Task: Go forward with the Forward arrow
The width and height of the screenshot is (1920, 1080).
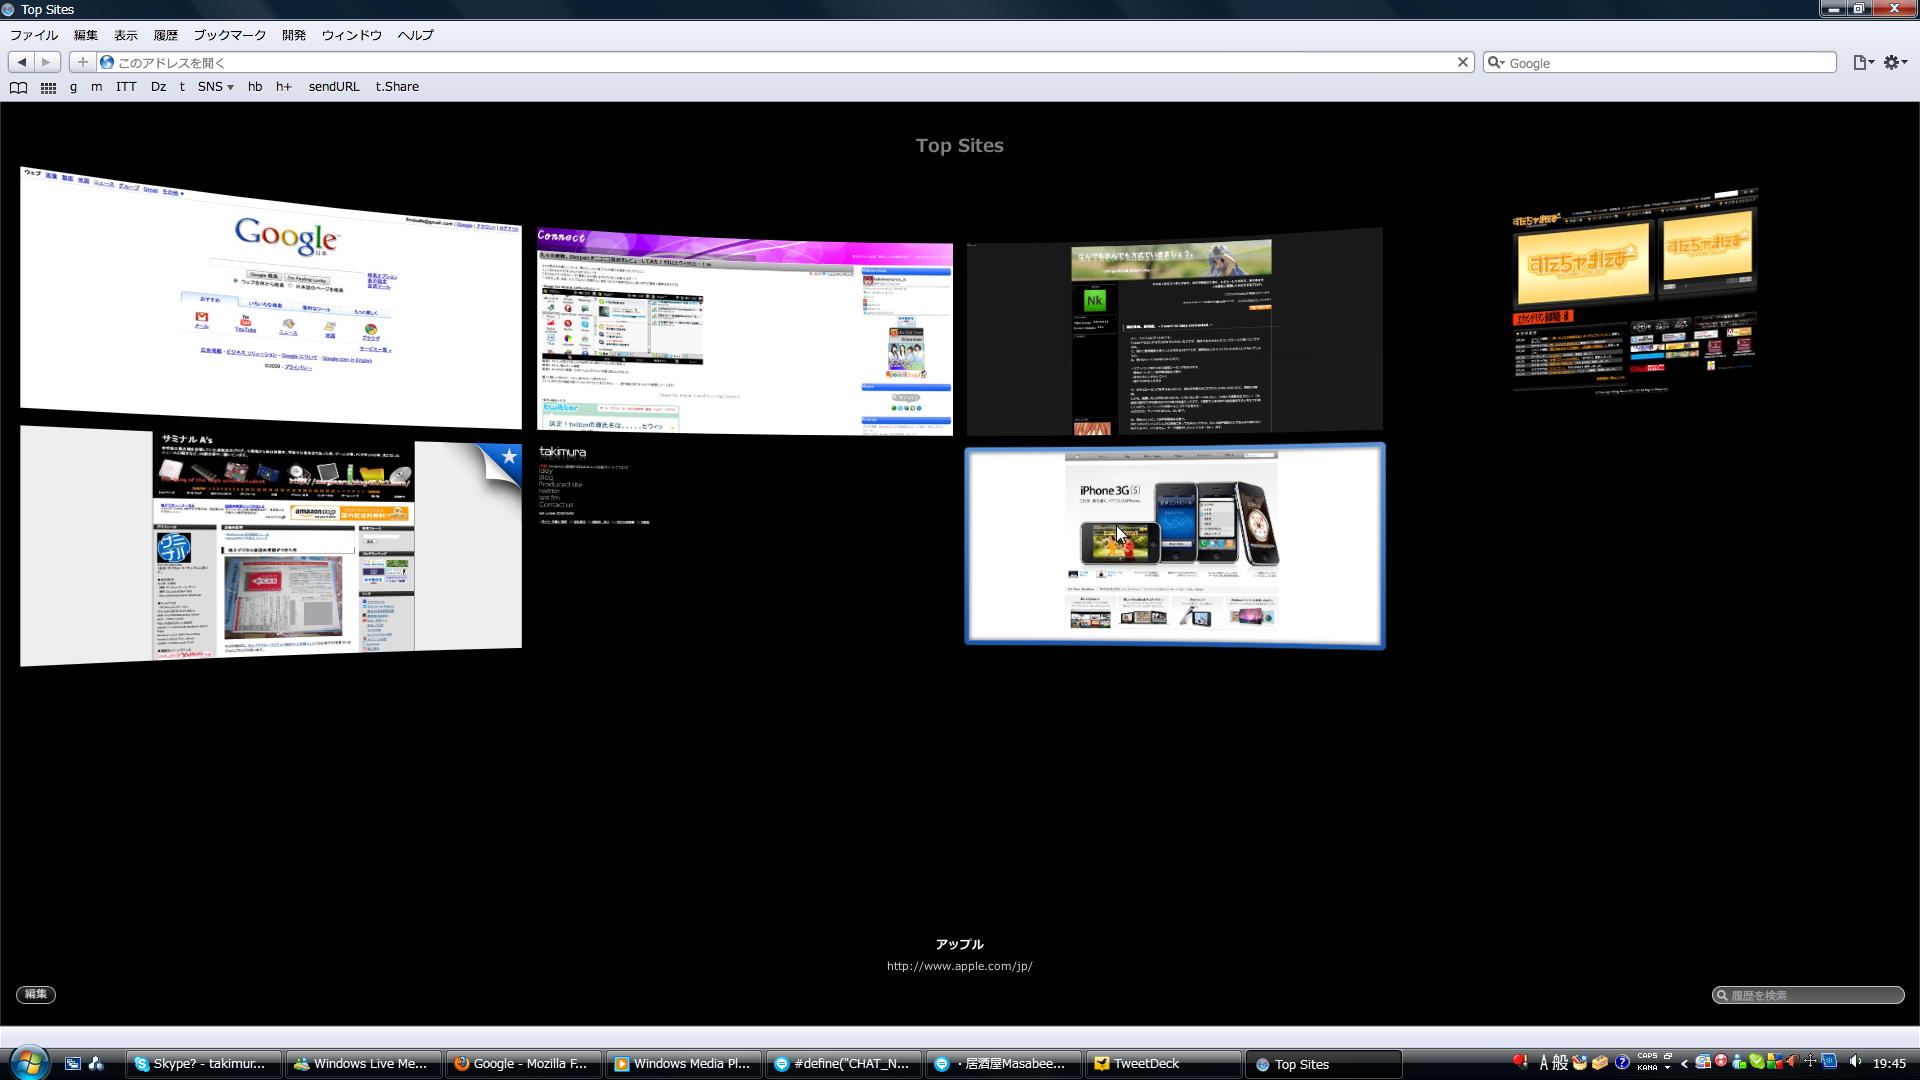Action: [47, 62]
